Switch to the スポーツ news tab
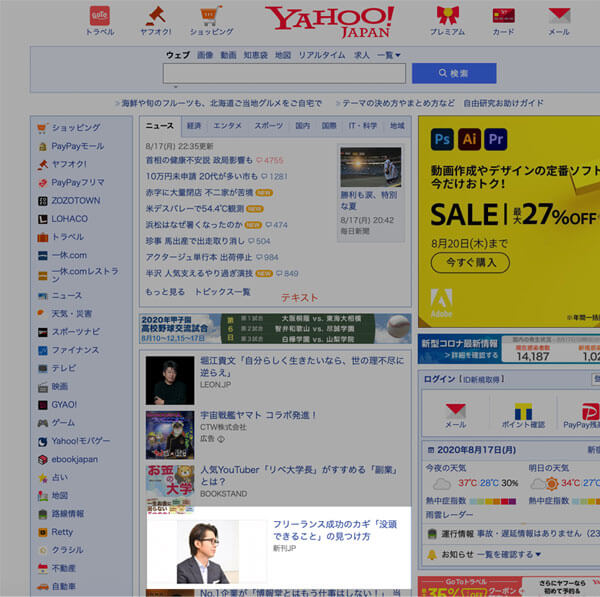 coord(268,126)
